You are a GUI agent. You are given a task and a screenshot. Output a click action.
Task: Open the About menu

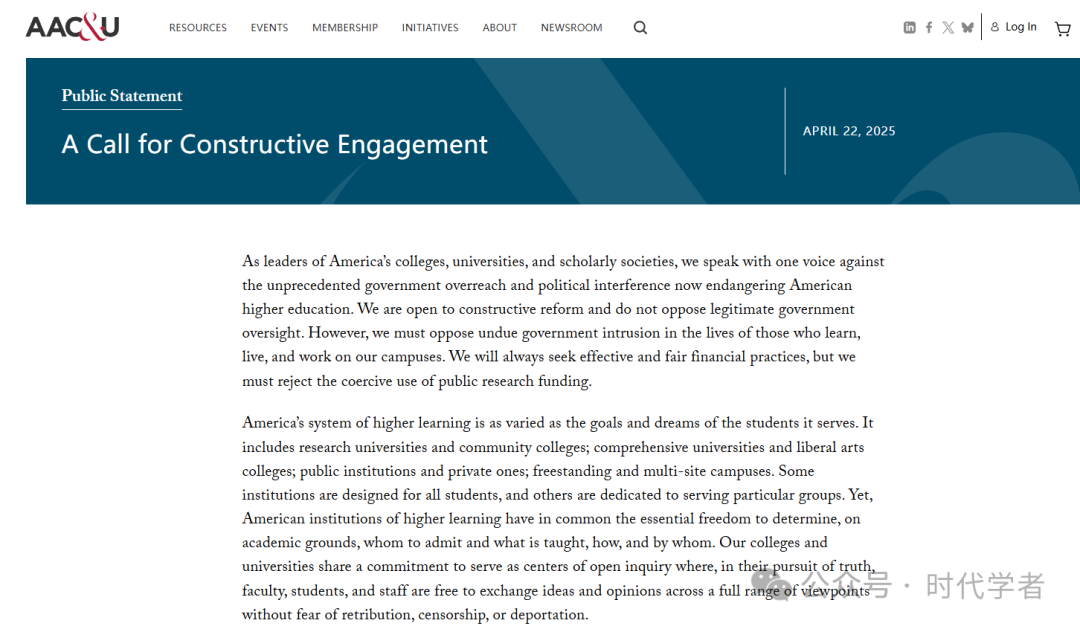(x=499, y=28)
